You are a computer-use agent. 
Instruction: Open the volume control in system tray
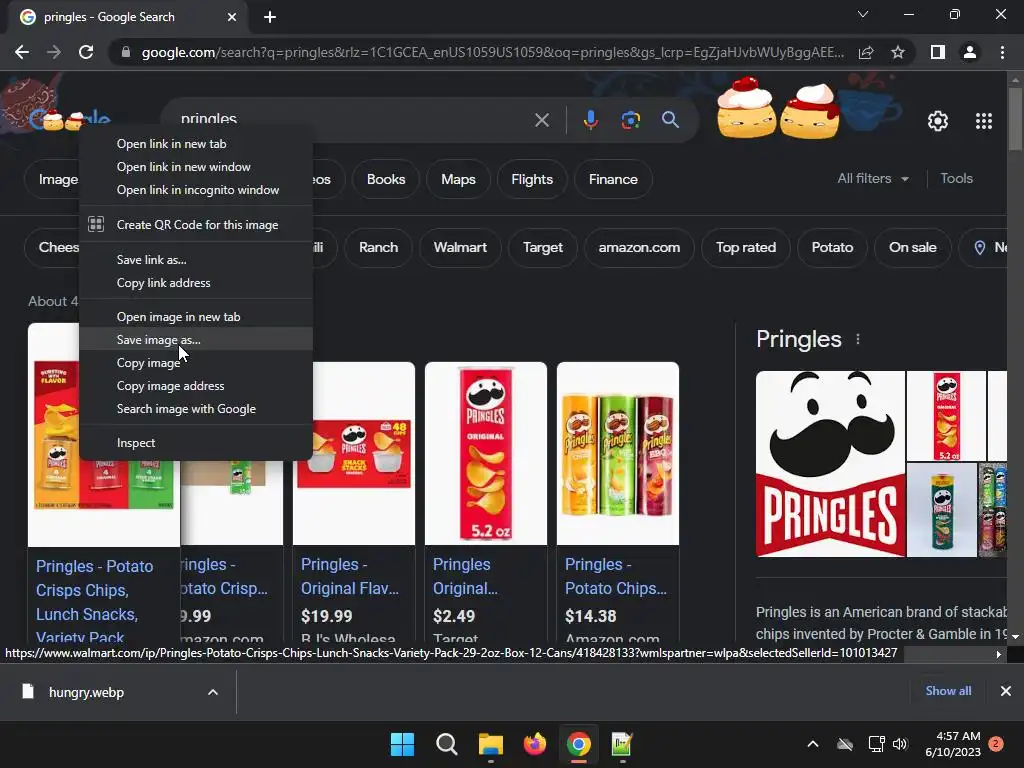(x=900, y=744)
